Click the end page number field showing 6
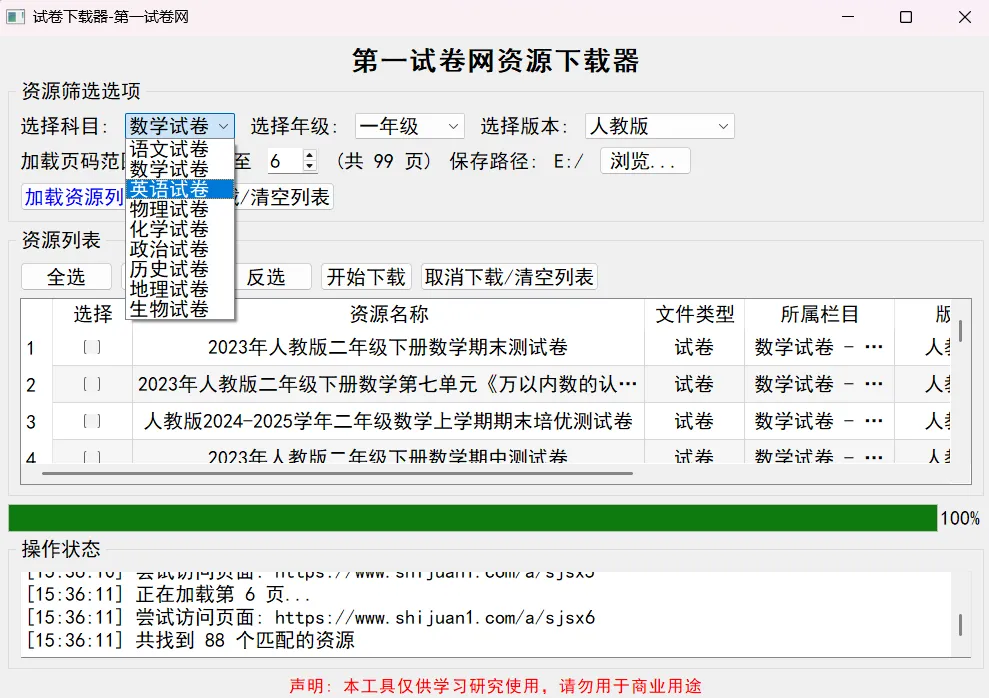Viewport: 989px width, 698px height. tap(285, 161)
